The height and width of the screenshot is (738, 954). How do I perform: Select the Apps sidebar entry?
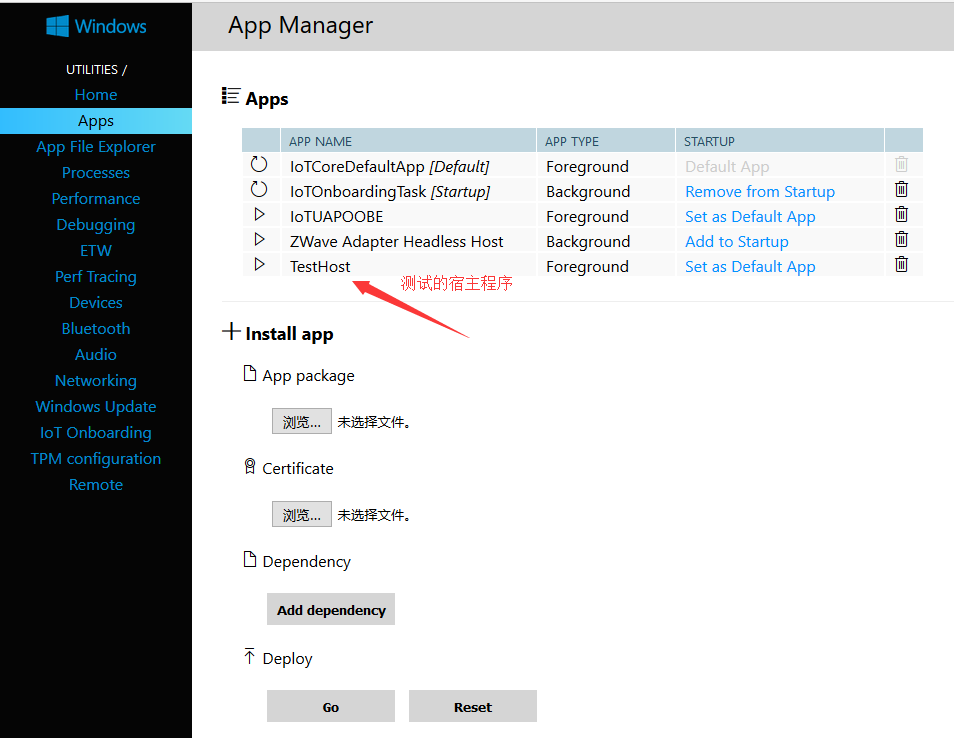click(96, 121)
